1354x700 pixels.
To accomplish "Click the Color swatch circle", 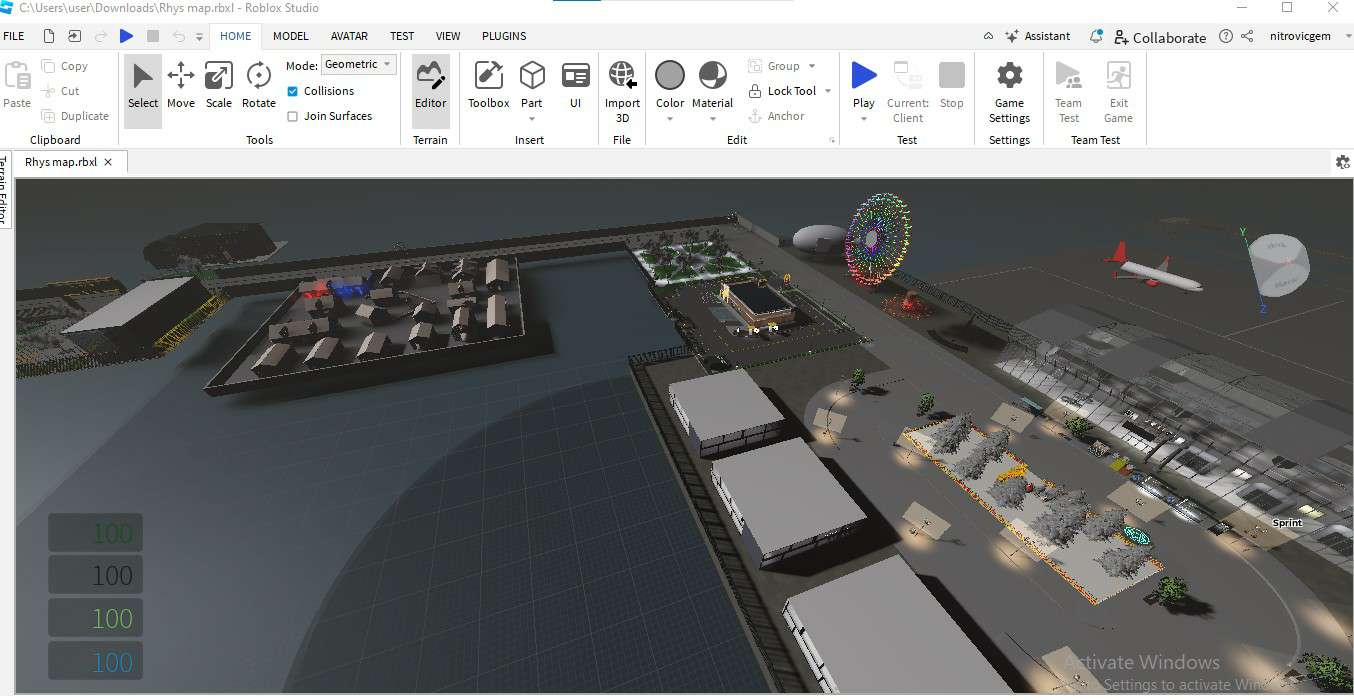I will click(670, 76).
